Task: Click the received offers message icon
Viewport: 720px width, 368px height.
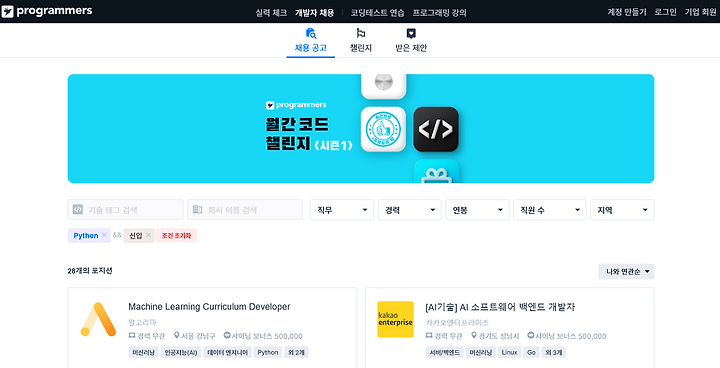Action: pos(411,33)
